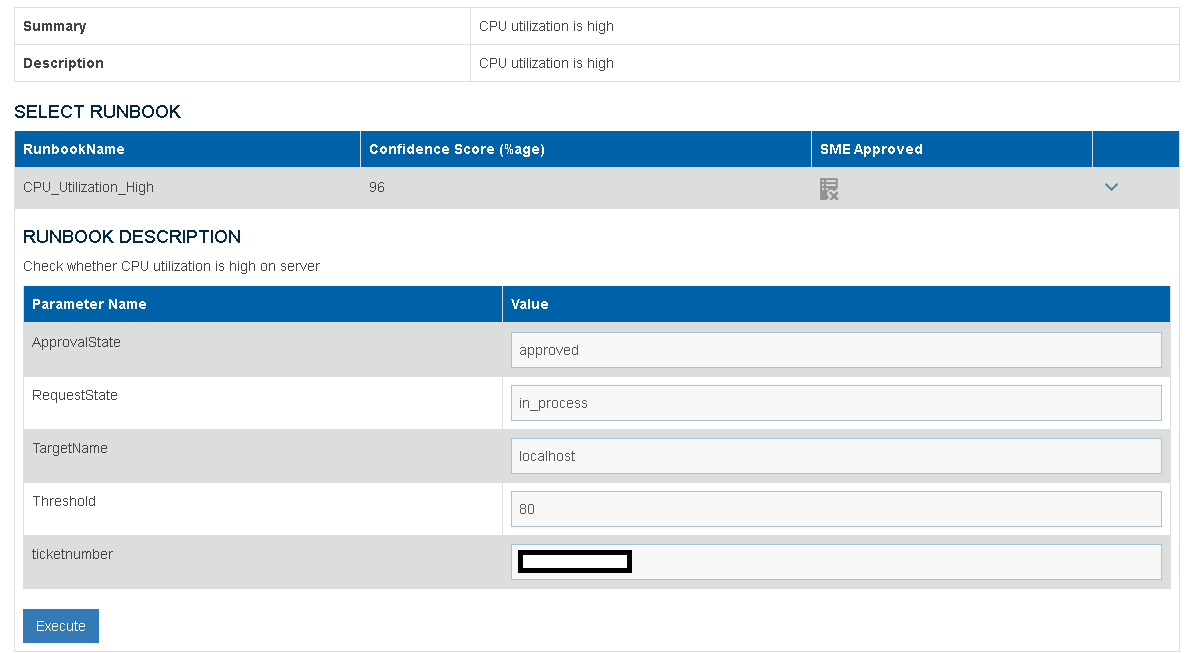Click the RunbookName column header
Image resolution: width=1191 pixels, height=653 pixels.
click(x=74, y=149)
